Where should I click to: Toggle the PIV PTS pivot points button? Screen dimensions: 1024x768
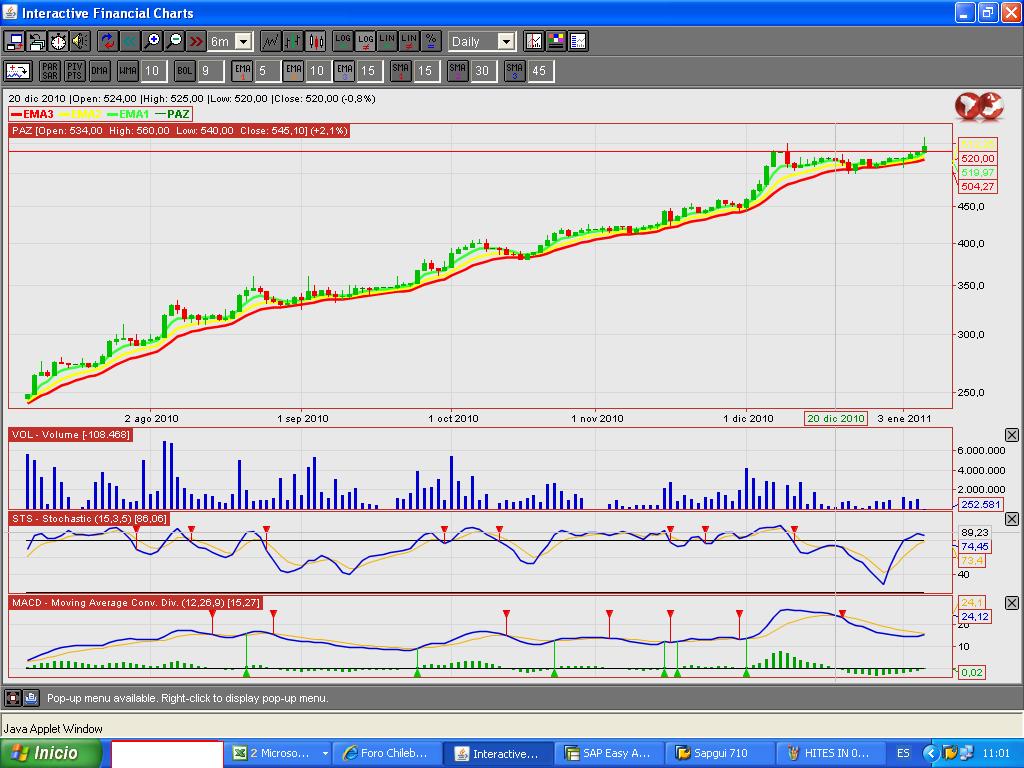click(75, 71)
